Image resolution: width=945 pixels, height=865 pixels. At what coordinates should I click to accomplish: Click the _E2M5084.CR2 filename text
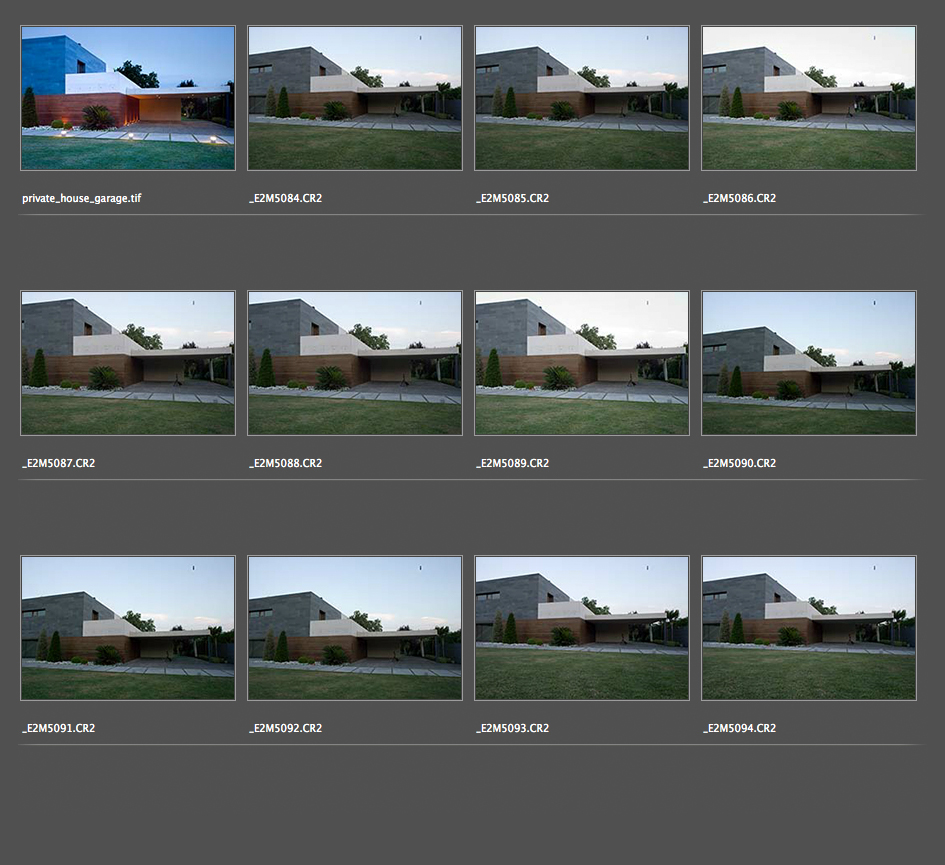[x=285, y=199]
